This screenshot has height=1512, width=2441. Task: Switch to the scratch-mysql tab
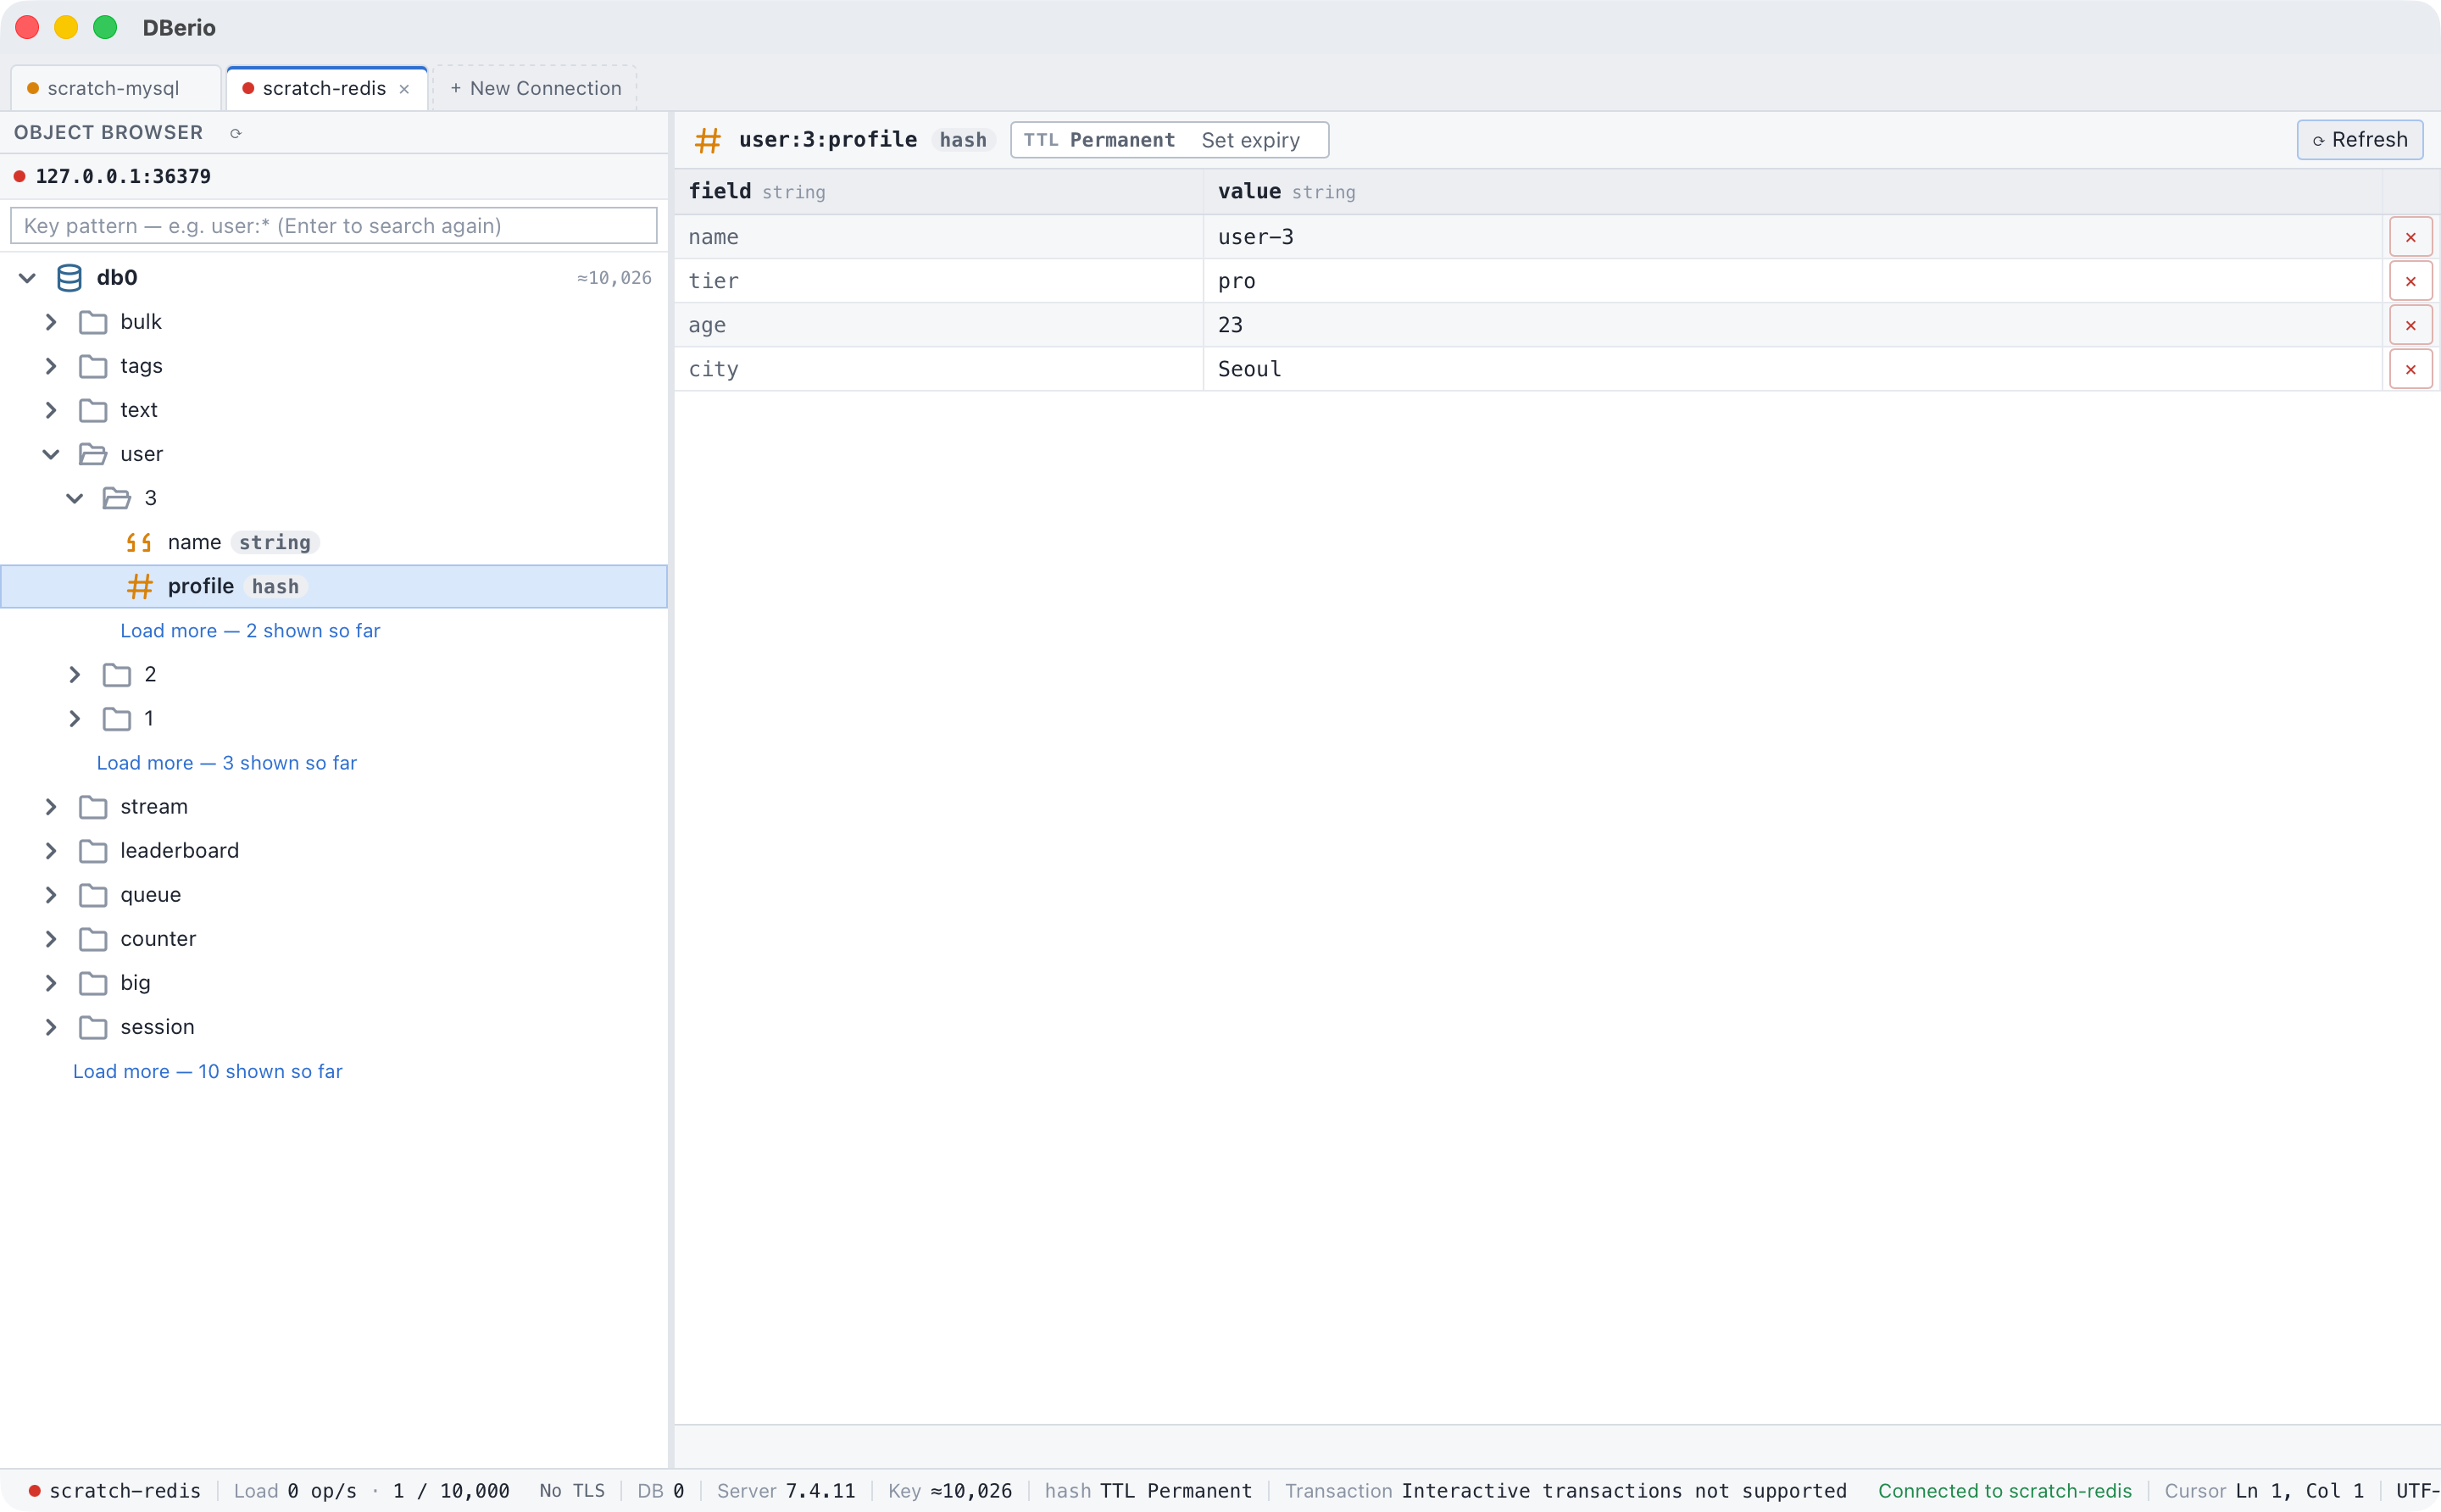pos(113,88)
